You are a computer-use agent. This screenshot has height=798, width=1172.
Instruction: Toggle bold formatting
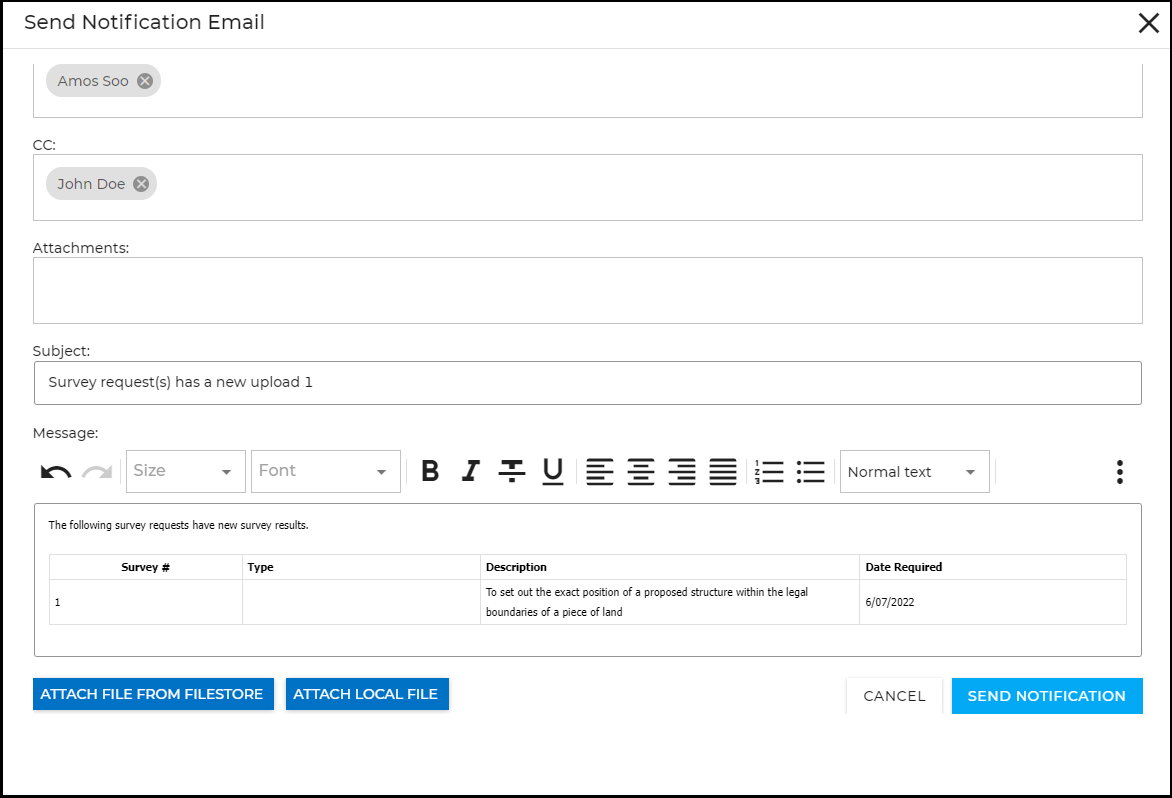point(430,471)
